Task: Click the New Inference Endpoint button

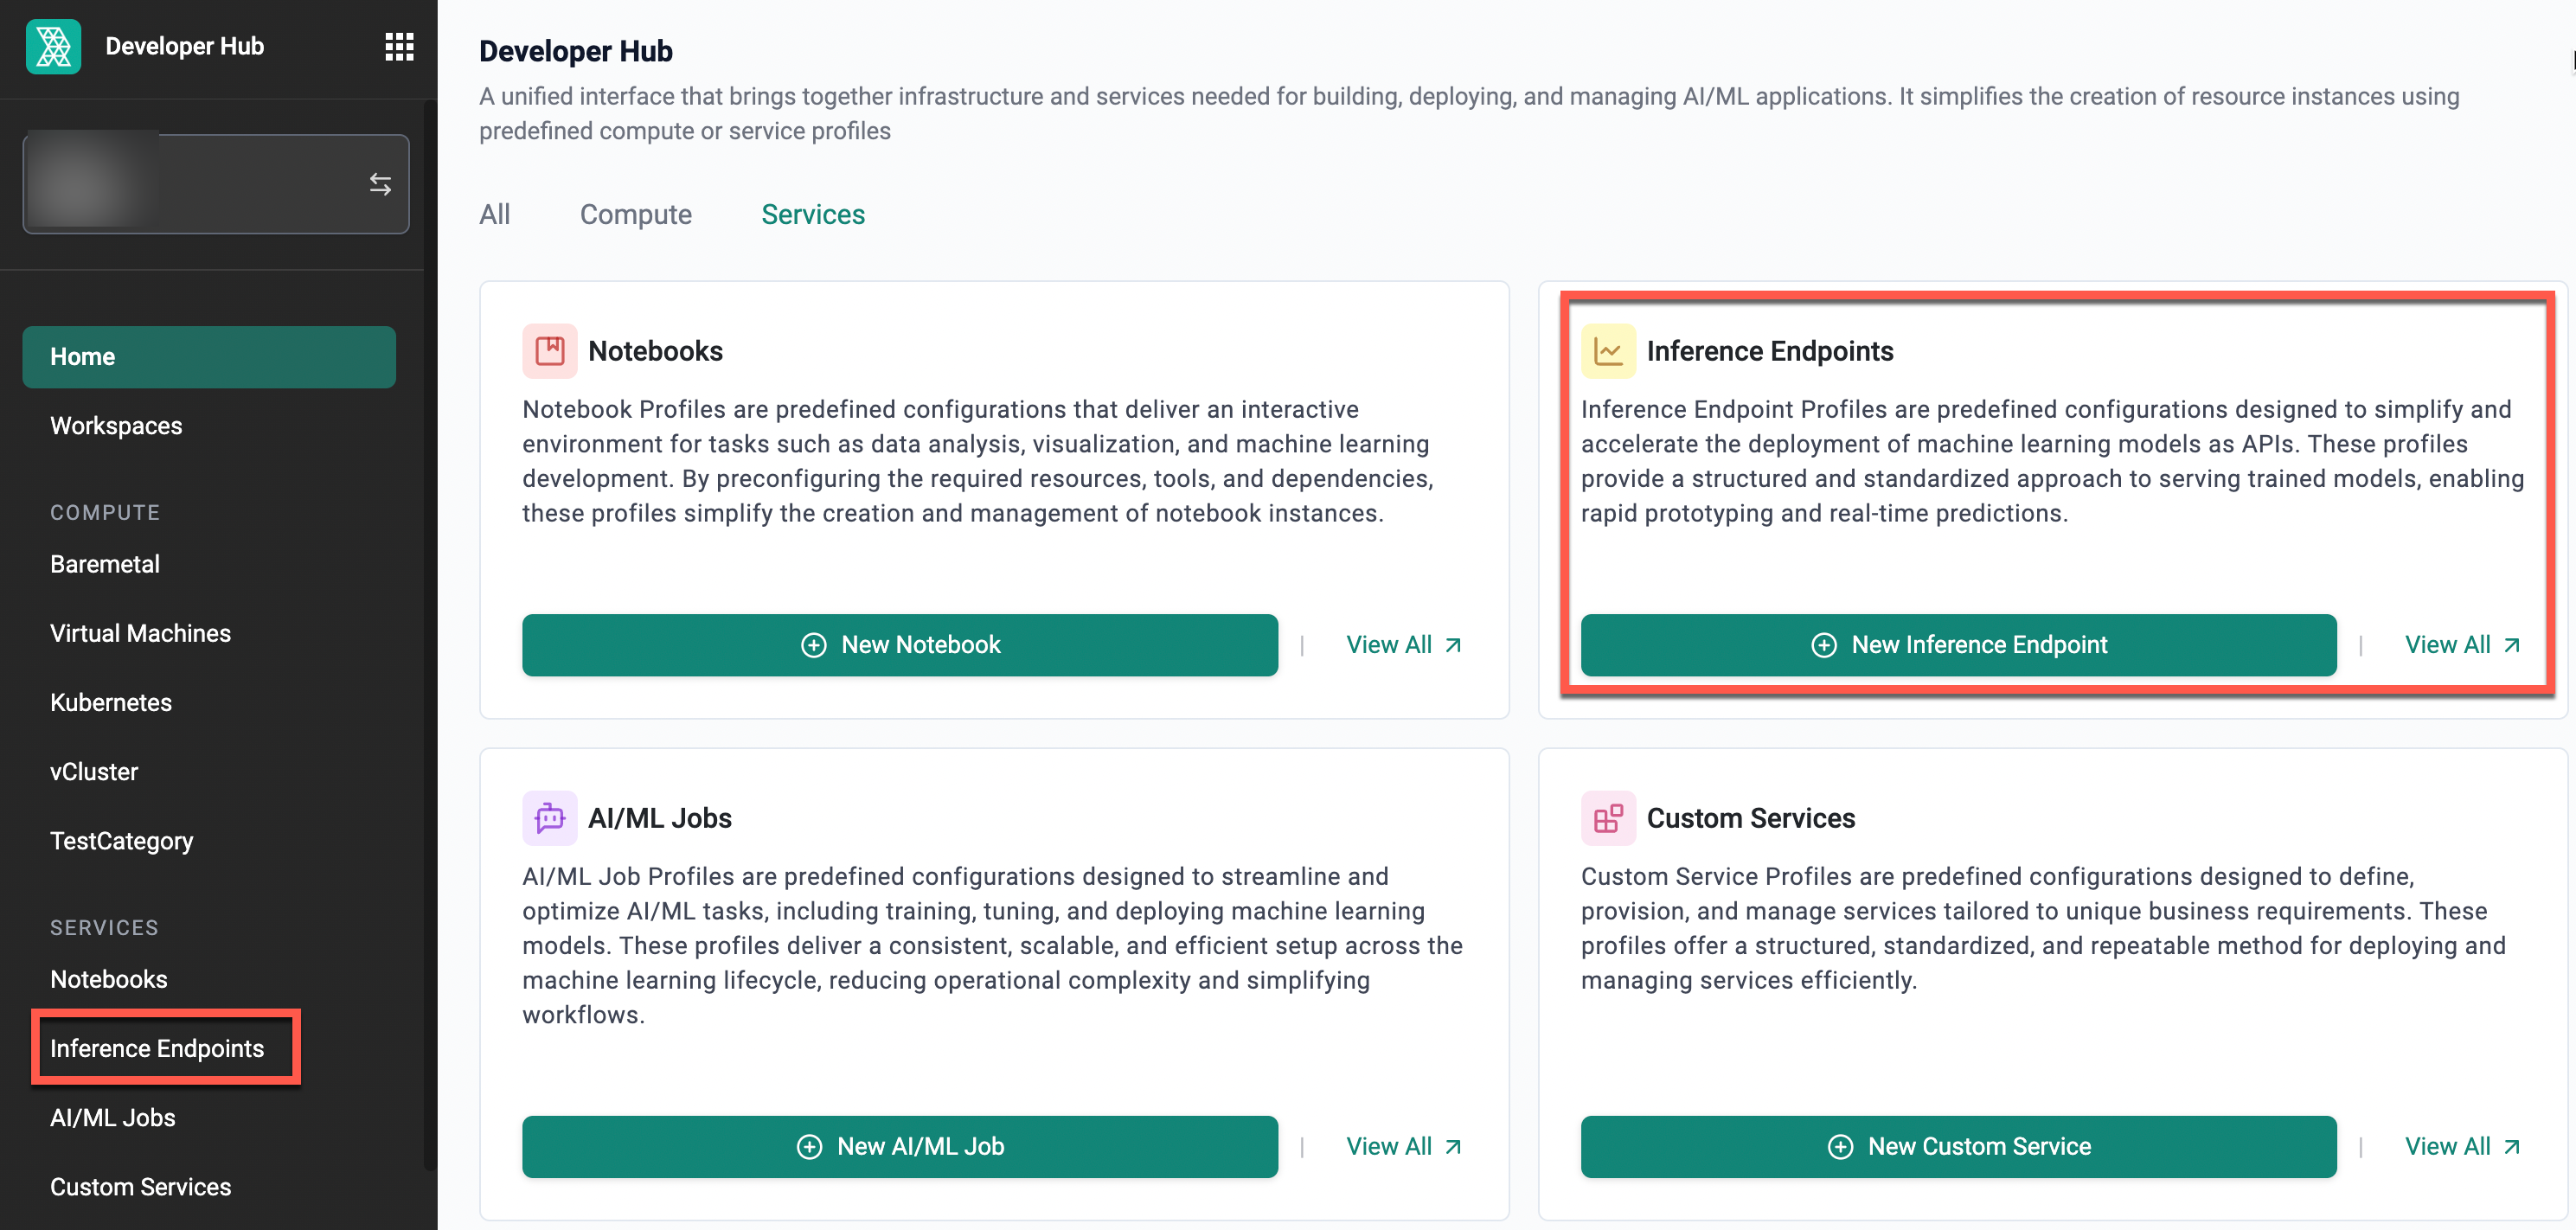Action: click(x=1957, y=645)
